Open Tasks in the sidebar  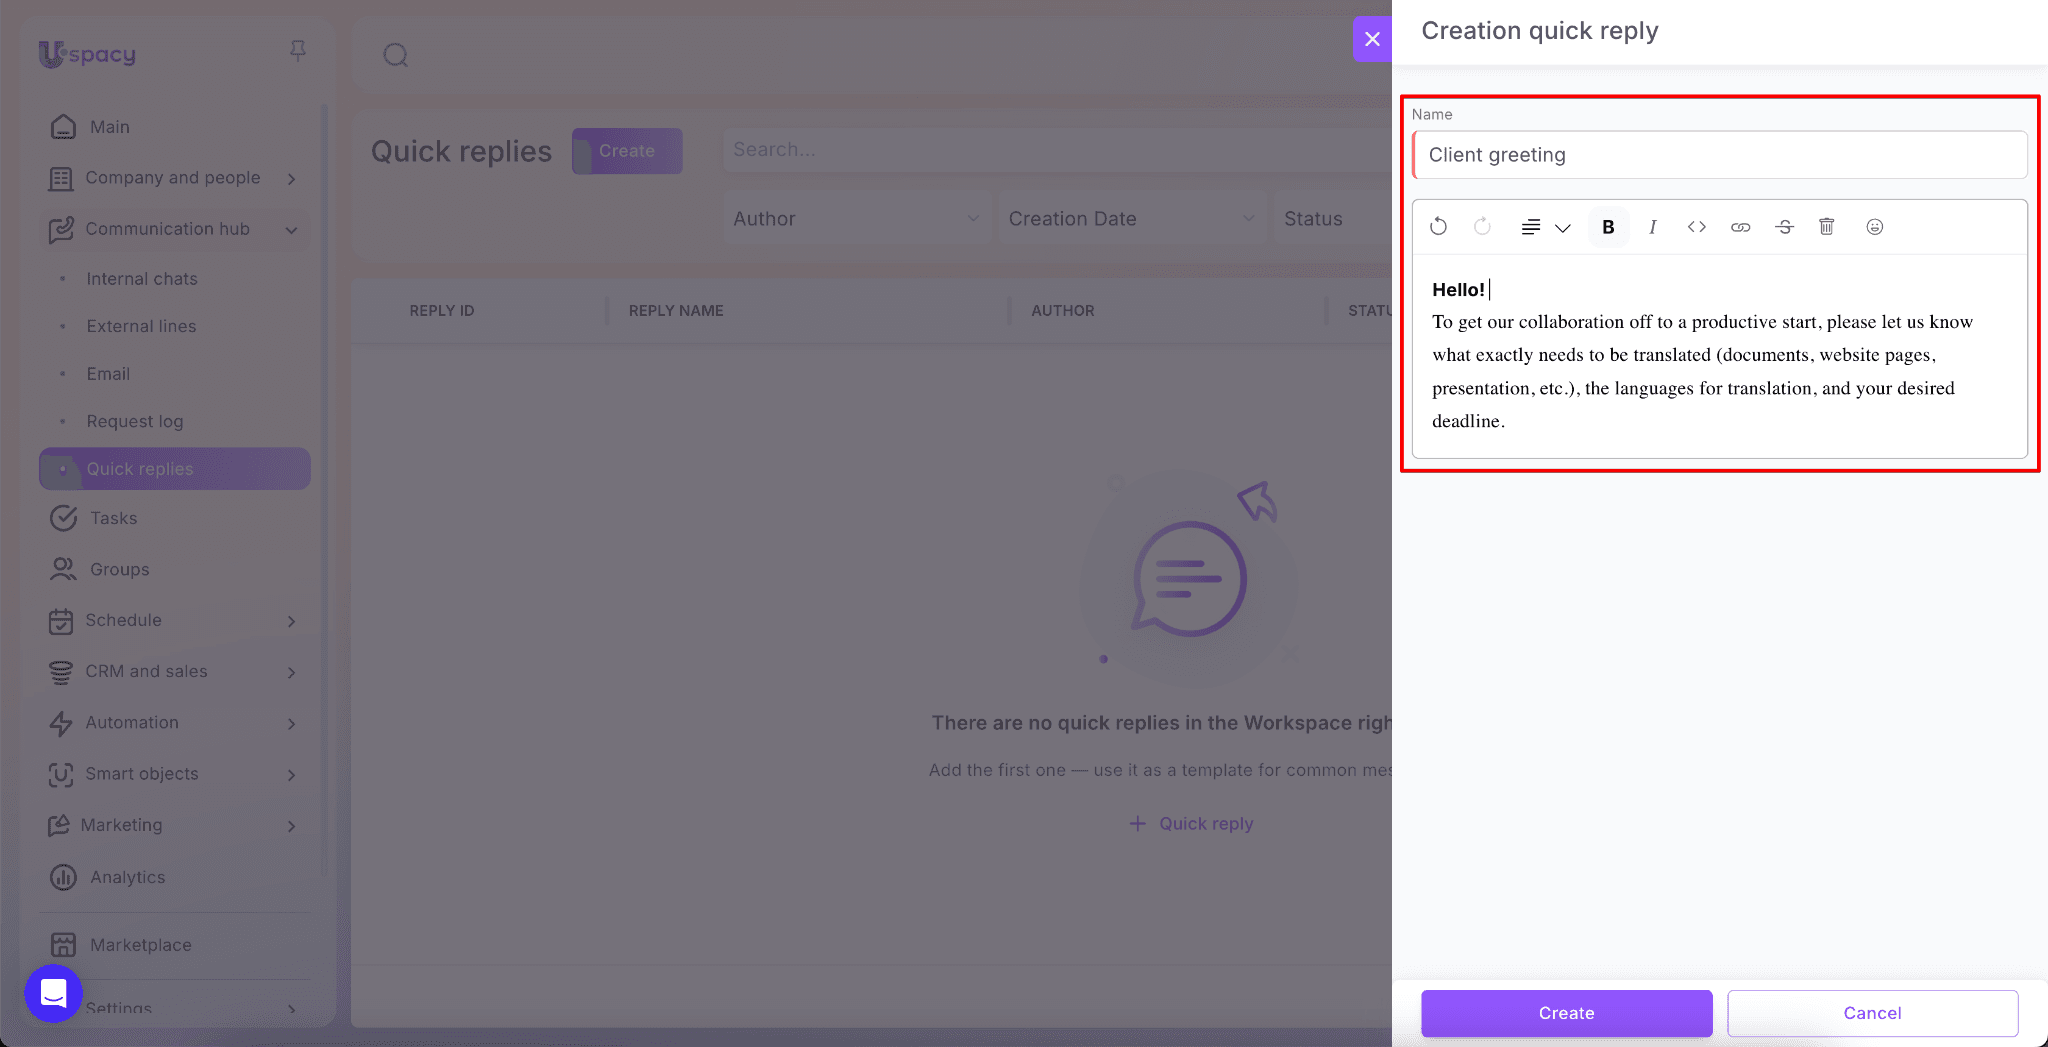[x=113, y=518]
